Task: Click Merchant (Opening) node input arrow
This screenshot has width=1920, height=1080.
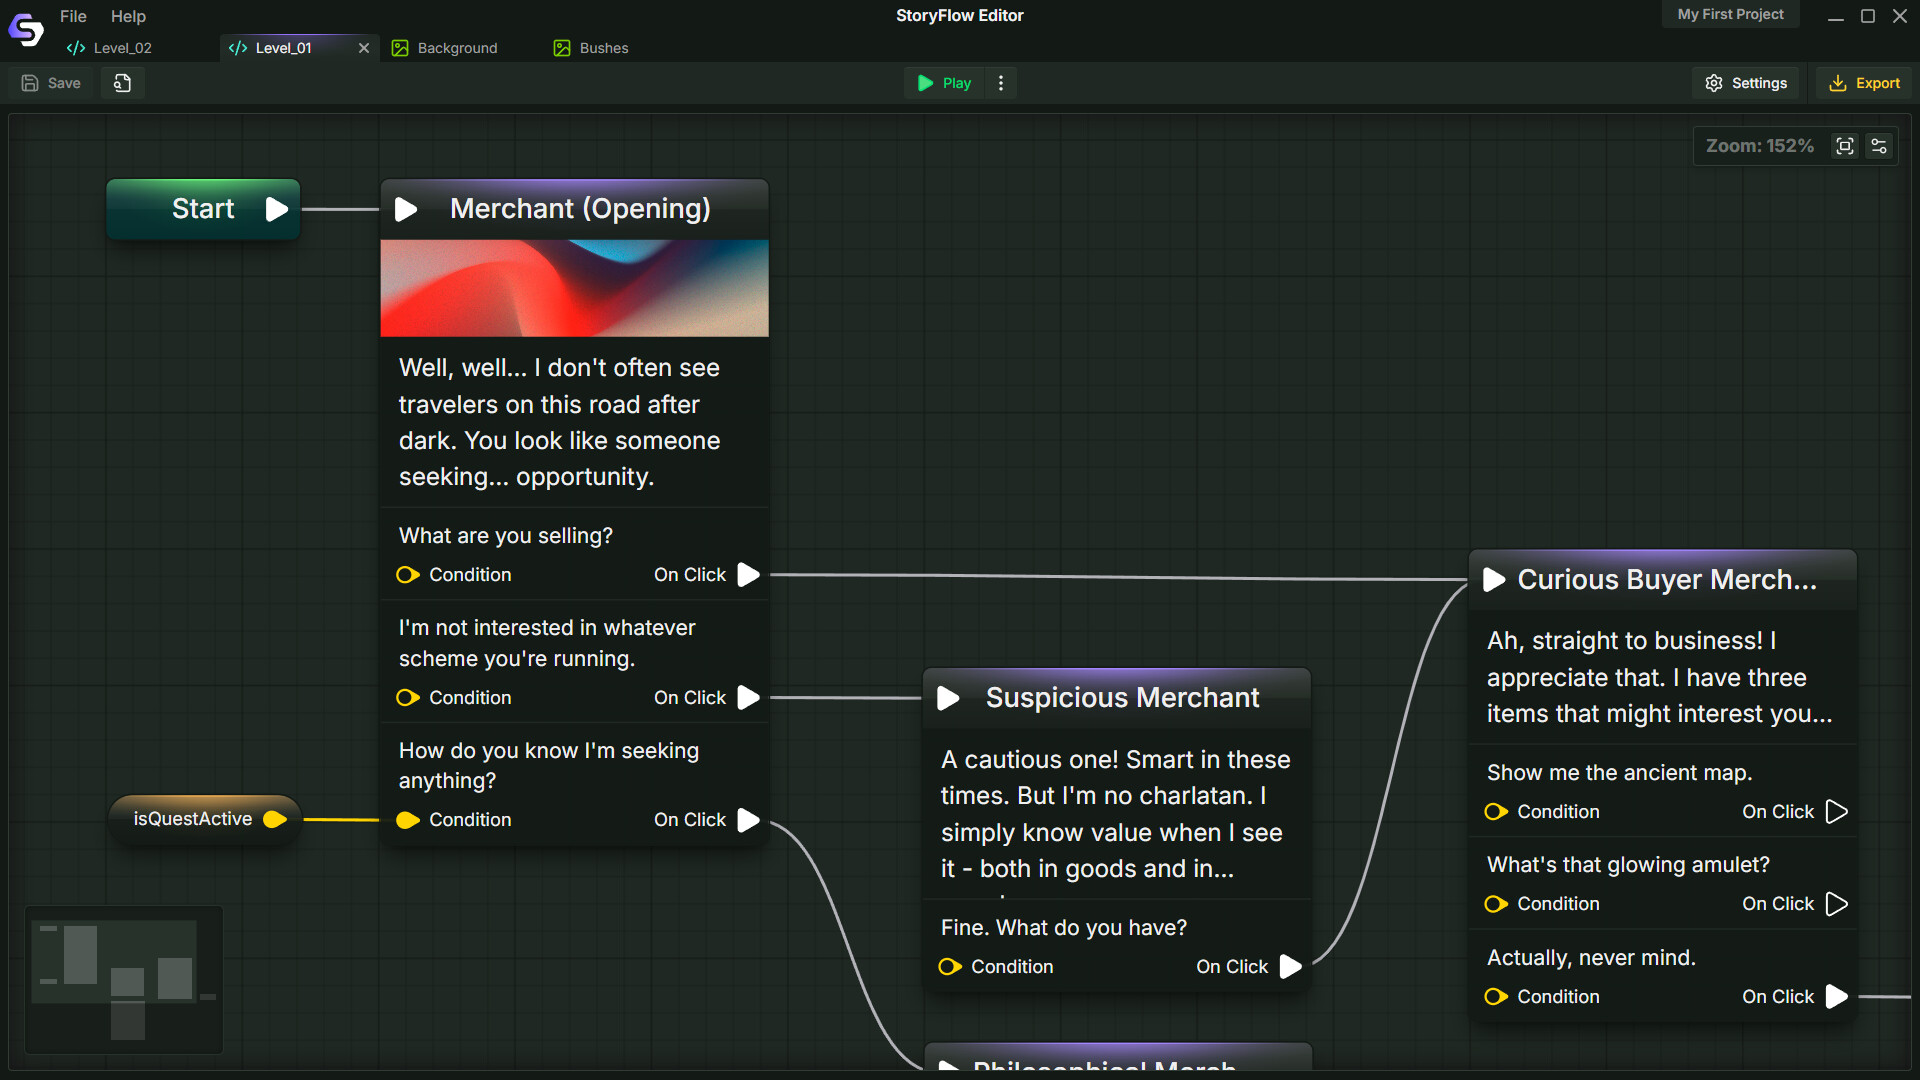Action: 406,209
